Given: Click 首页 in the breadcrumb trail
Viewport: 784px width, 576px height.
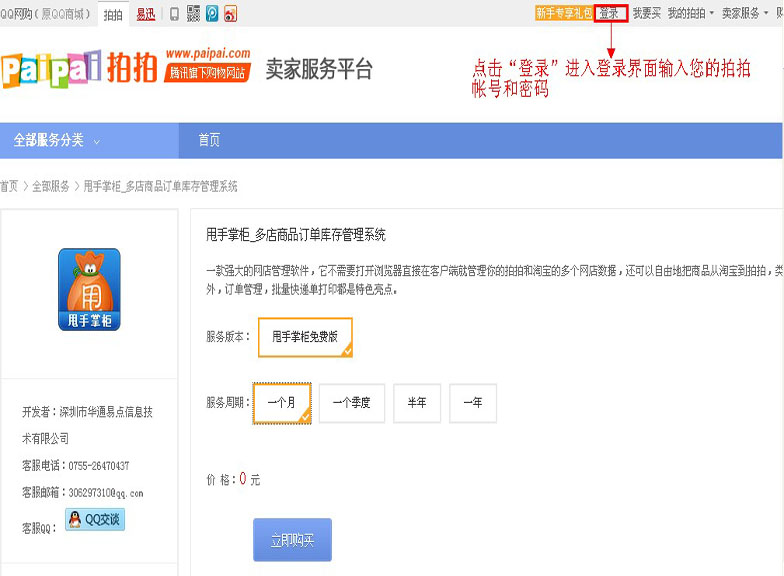Looking at the screenshot, I should 9,186.
